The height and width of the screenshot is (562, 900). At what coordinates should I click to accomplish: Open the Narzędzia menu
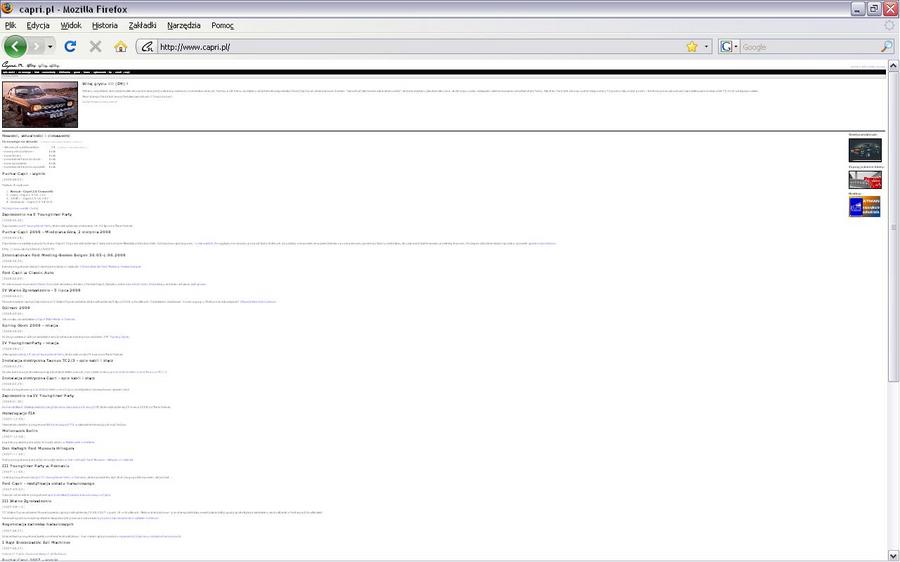click(184, 25)
